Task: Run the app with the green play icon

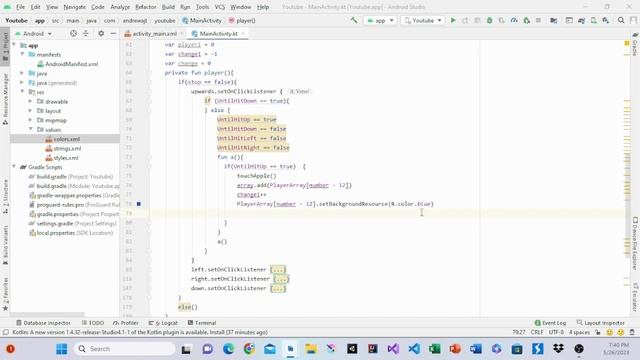Action: [x=453, y=20]
